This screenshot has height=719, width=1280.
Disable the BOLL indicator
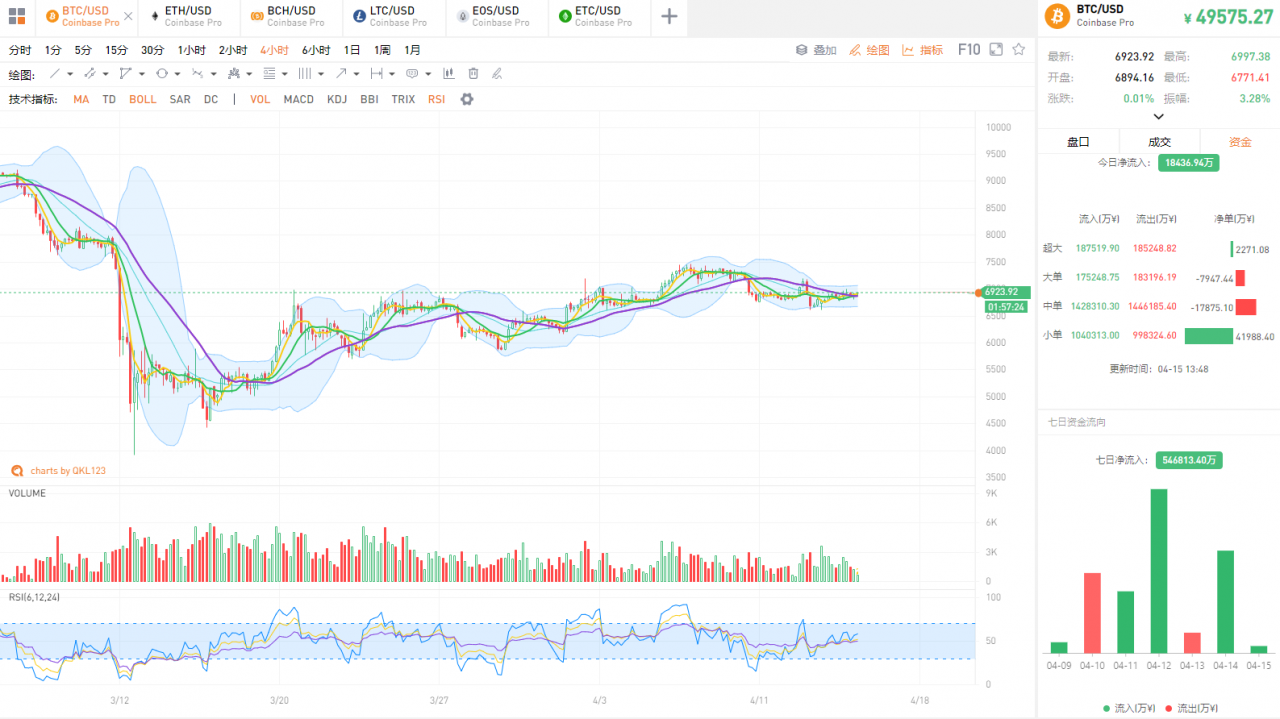pyautogui.click(x=142, y=99)
